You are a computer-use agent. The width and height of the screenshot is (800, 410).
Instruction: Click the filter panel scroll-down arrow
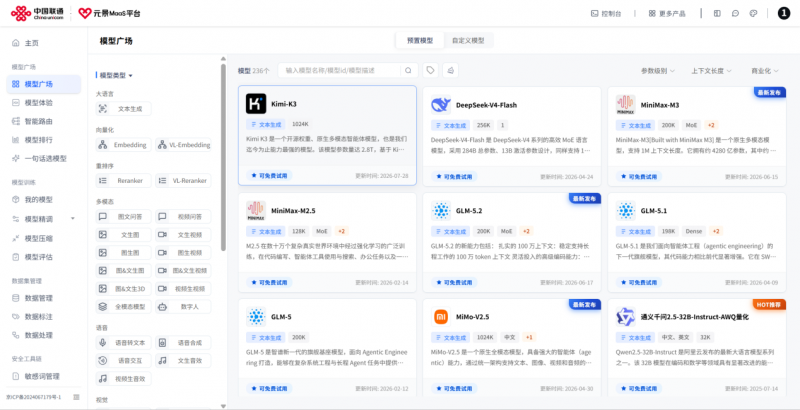(223, 406)
